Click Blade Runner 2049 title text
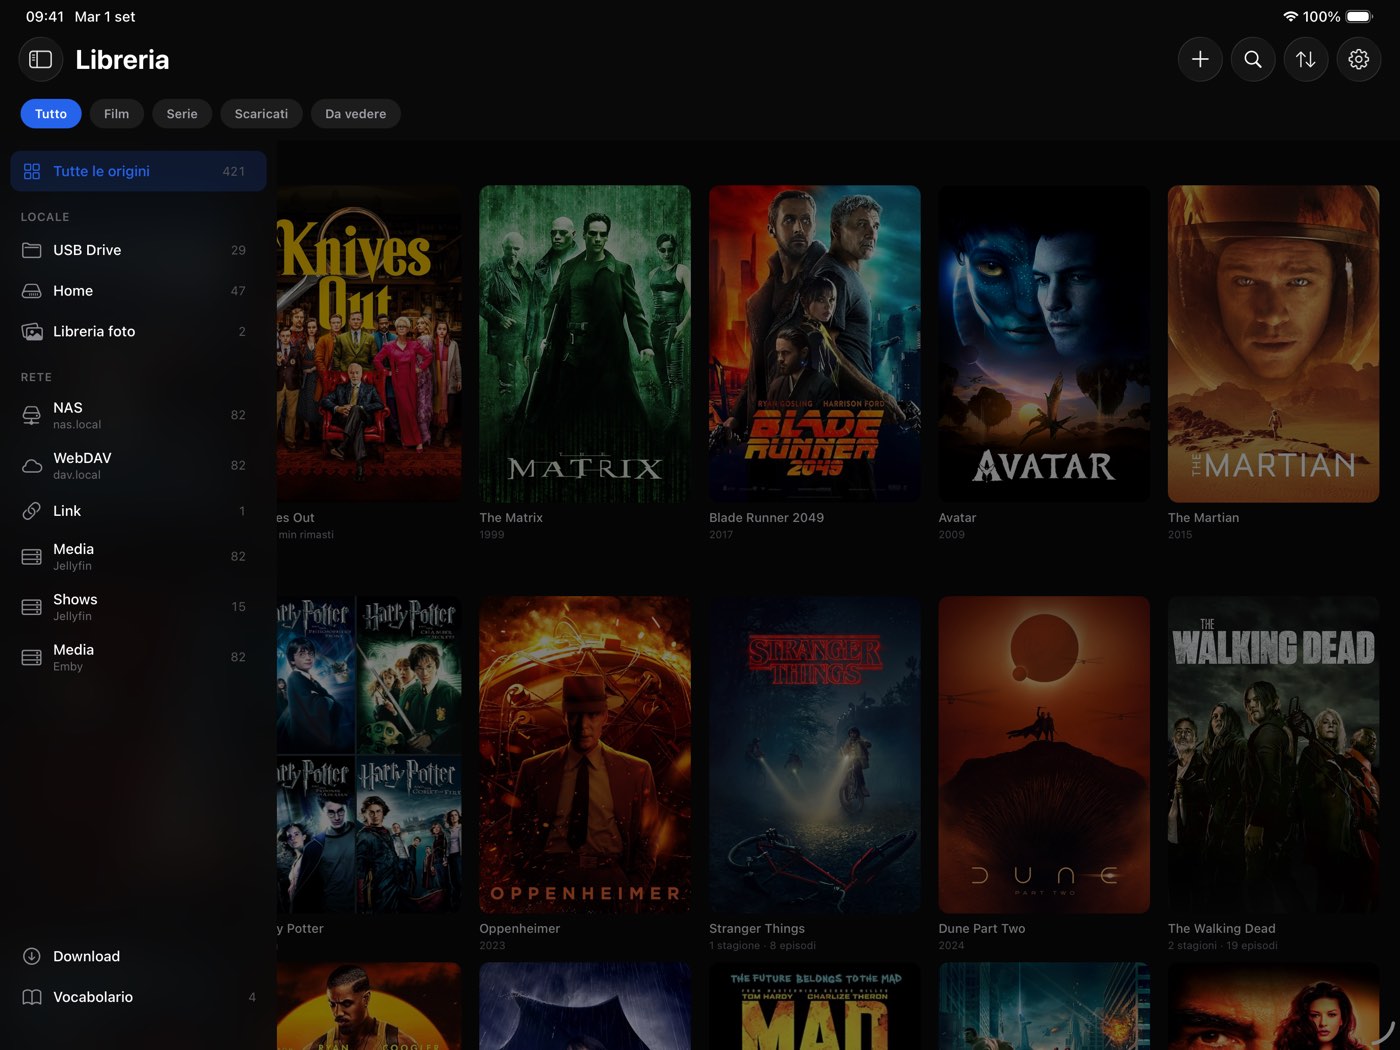Image resolution: width=1400 pixels, height=1050 pixels. (767, 518)
